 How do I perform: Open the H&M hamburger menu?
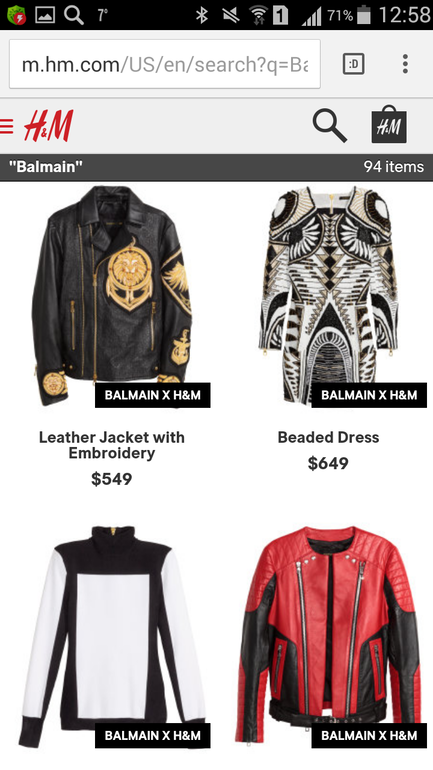pos(6,126)
